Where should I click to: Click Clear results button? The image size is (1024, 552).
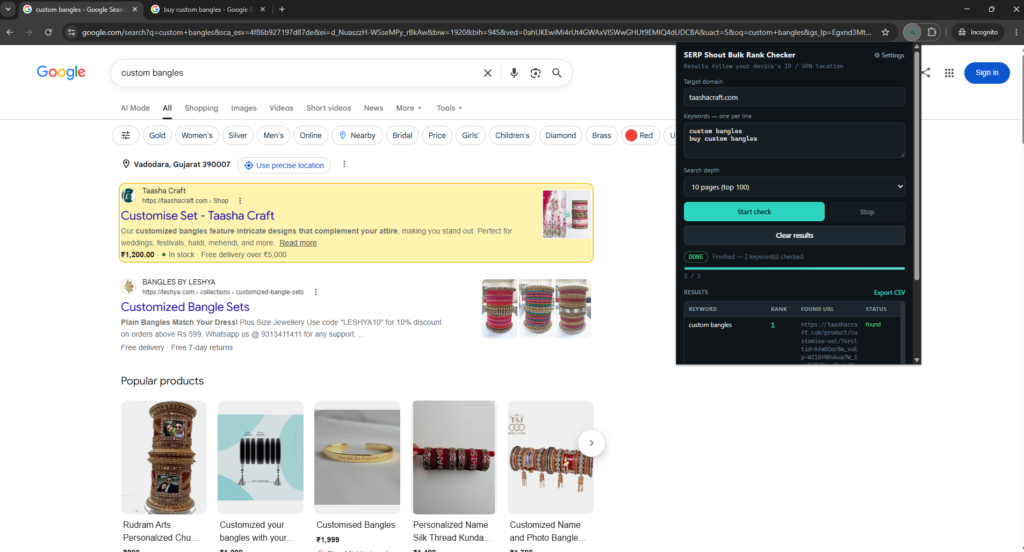[794, 235]
